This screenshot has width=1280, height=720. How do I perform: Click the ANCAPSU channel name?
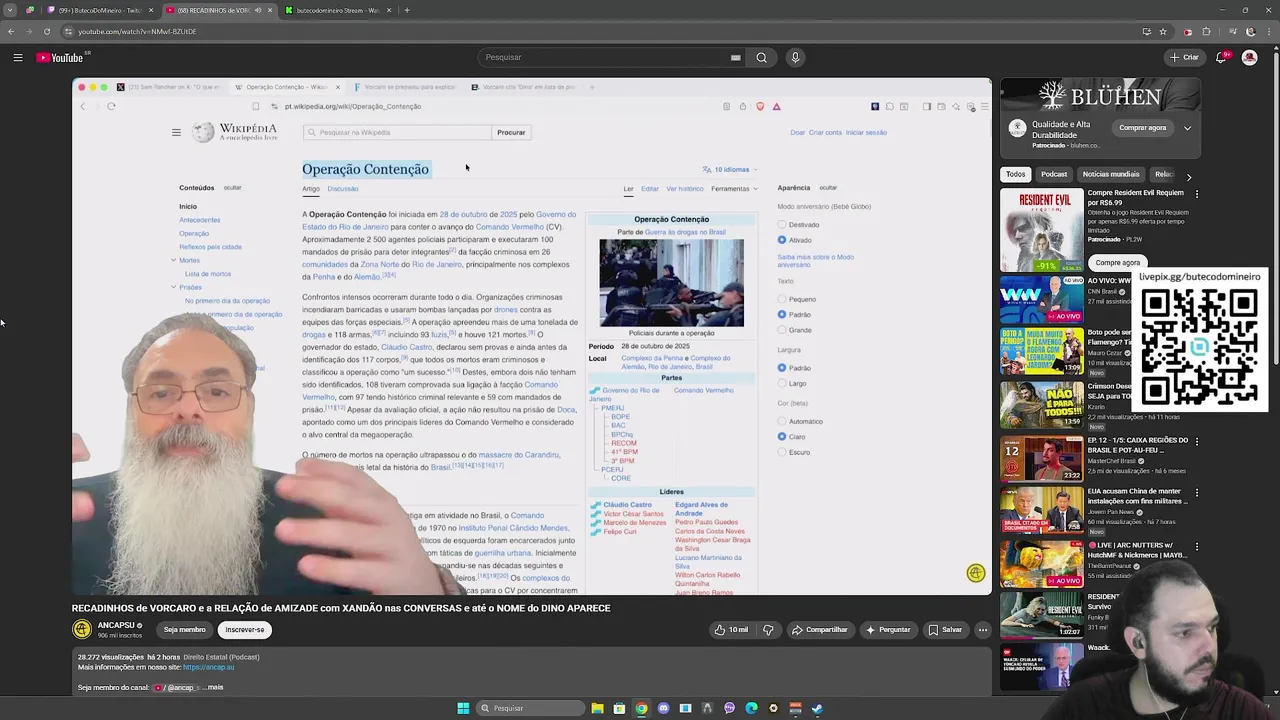pyautogui.click(x=116, y=625)
